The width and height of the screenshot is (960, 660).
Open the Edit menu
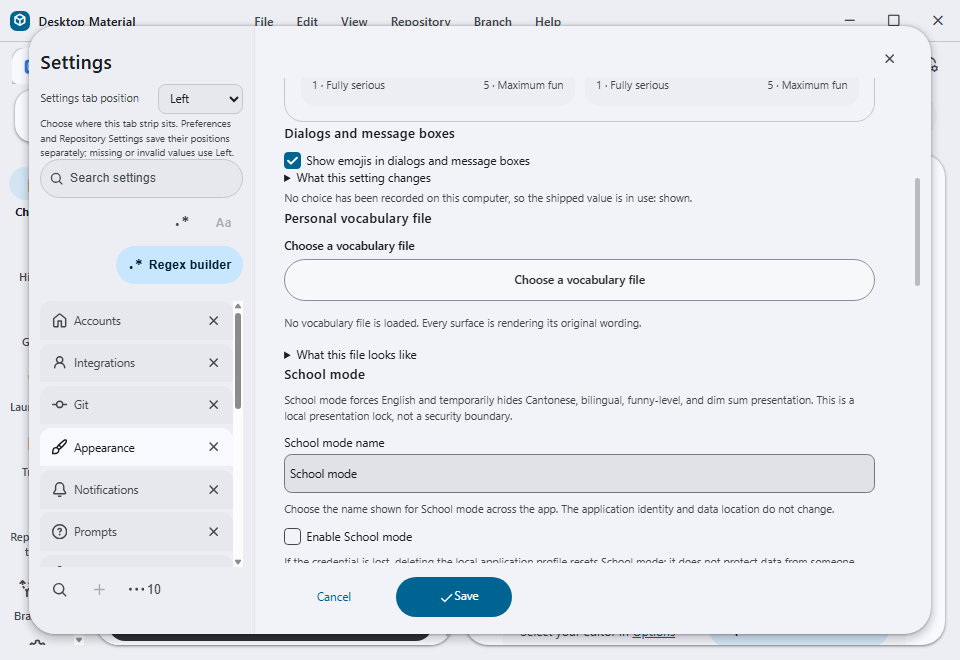307,22
